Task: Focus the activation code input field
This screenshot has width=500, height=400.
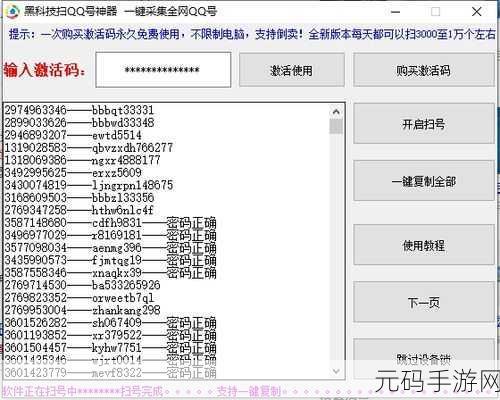Action: pos(163,70)
